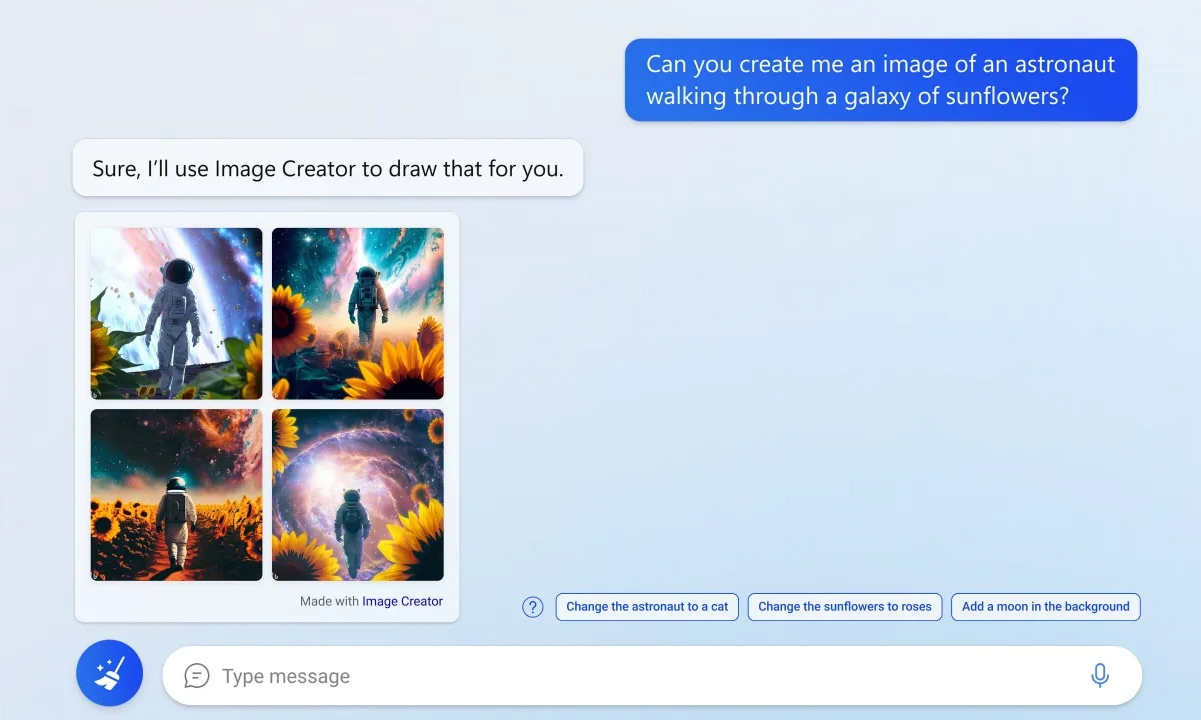This screenshot has width=1201, height=720.
Task: Click the user message about astronaut and sunflowers
Action: click(x=881, y=80)
